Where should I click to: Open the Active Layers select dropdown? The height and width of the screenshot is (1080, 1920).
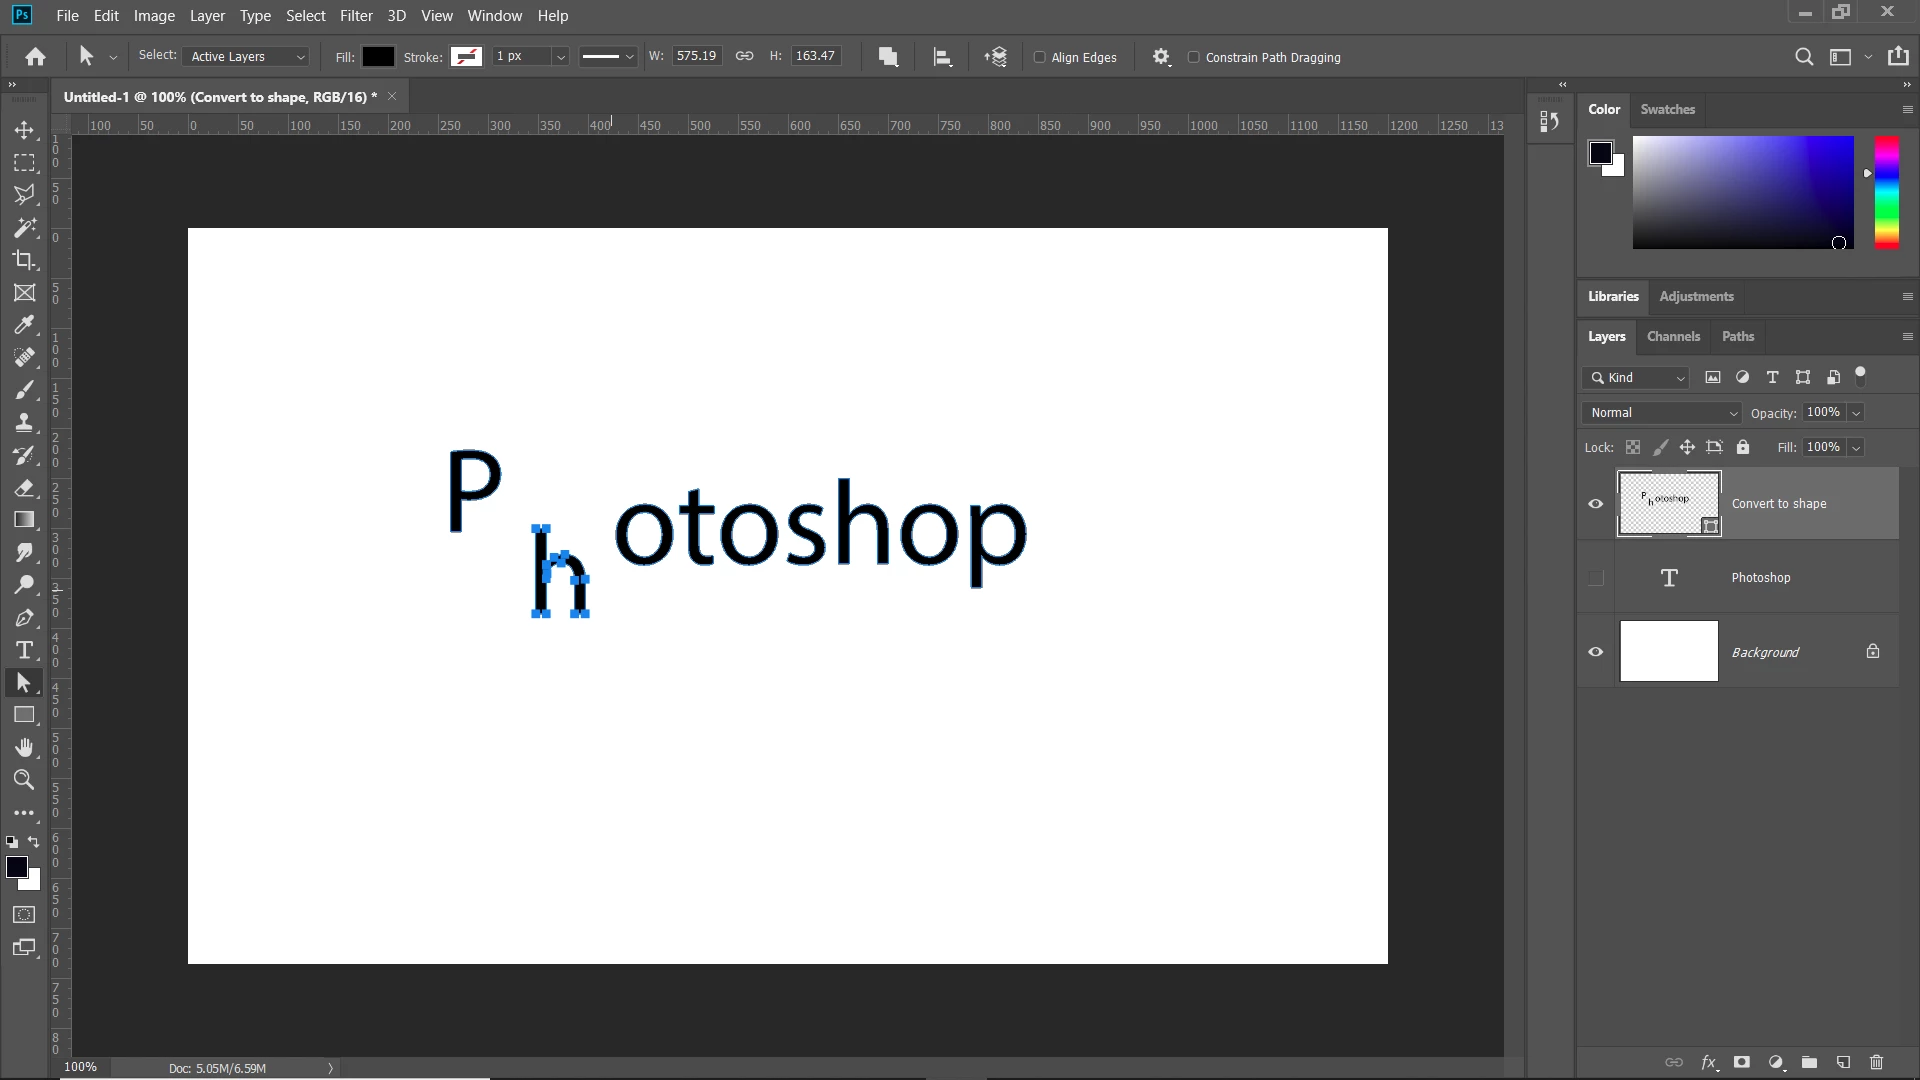pos(247,57)
